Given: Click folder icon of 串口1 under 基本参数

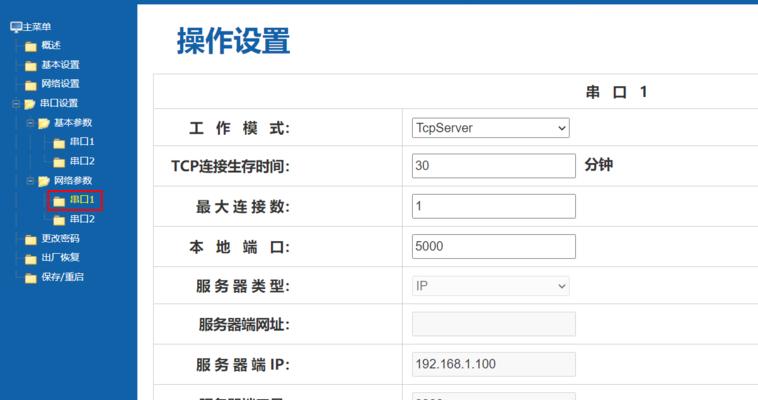Looking at the screenshot, I should tap(59, 143).
